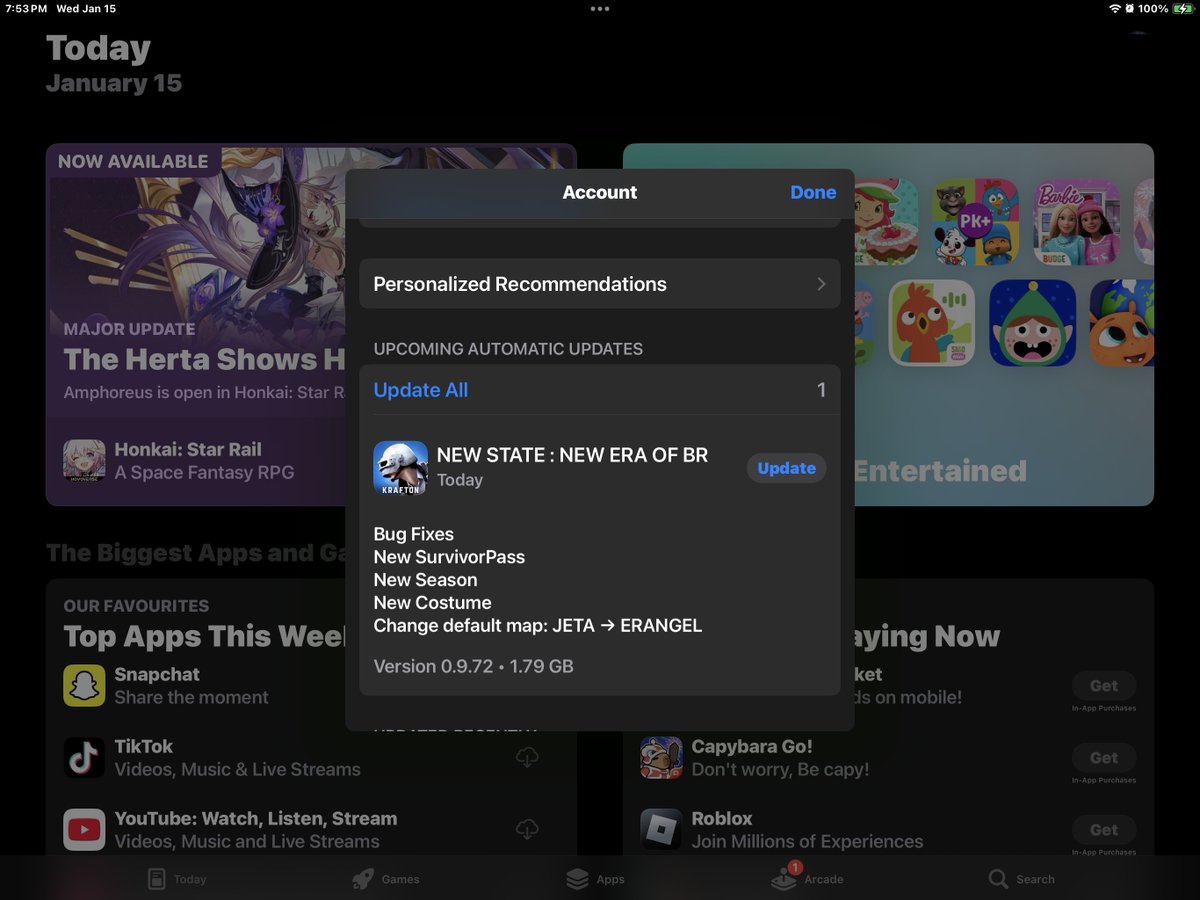The image size is (1200, 900).
Task: Switch to the Arcade tab
Action: tap(807, 879)
